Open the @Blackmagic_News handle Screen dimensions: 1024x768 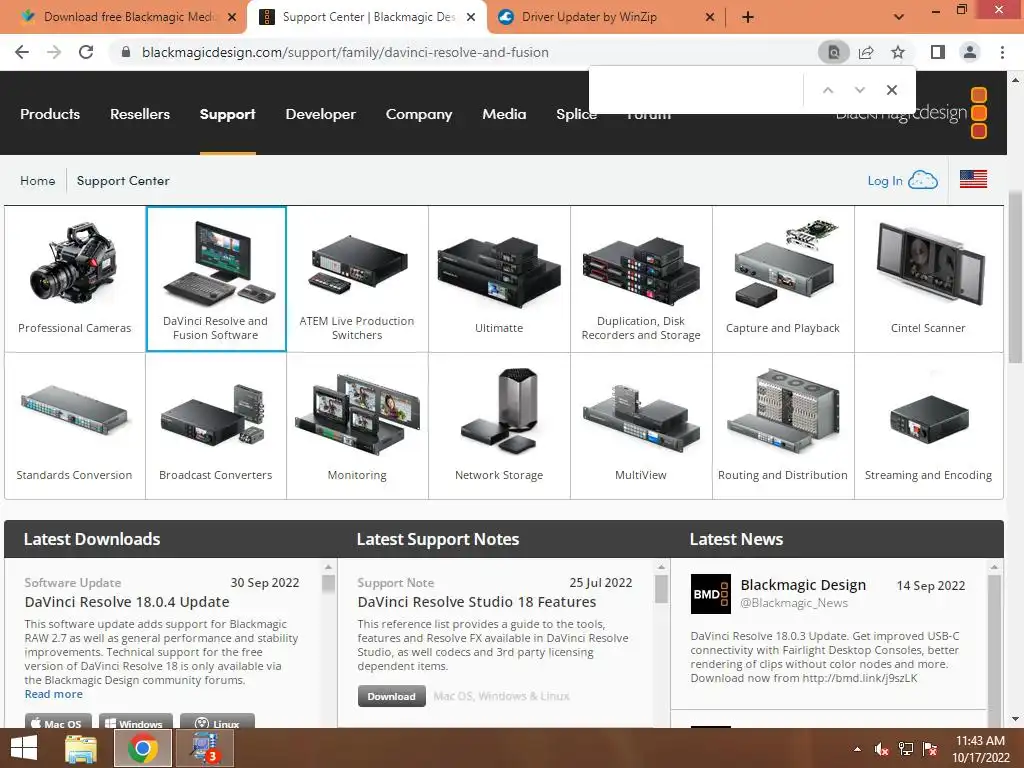pos(793,603)
